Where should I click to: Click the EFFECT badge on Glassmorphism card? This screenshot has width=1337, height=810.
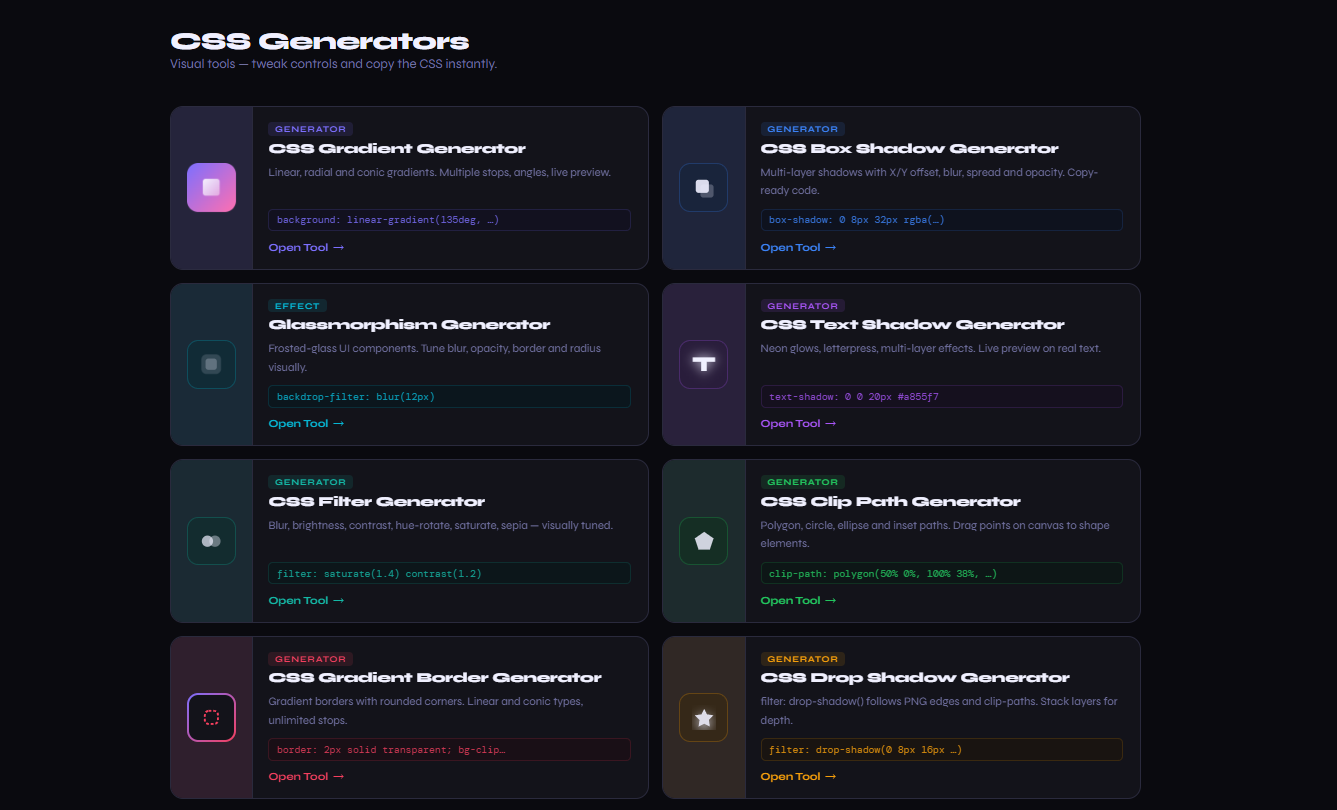click(297, 306)
